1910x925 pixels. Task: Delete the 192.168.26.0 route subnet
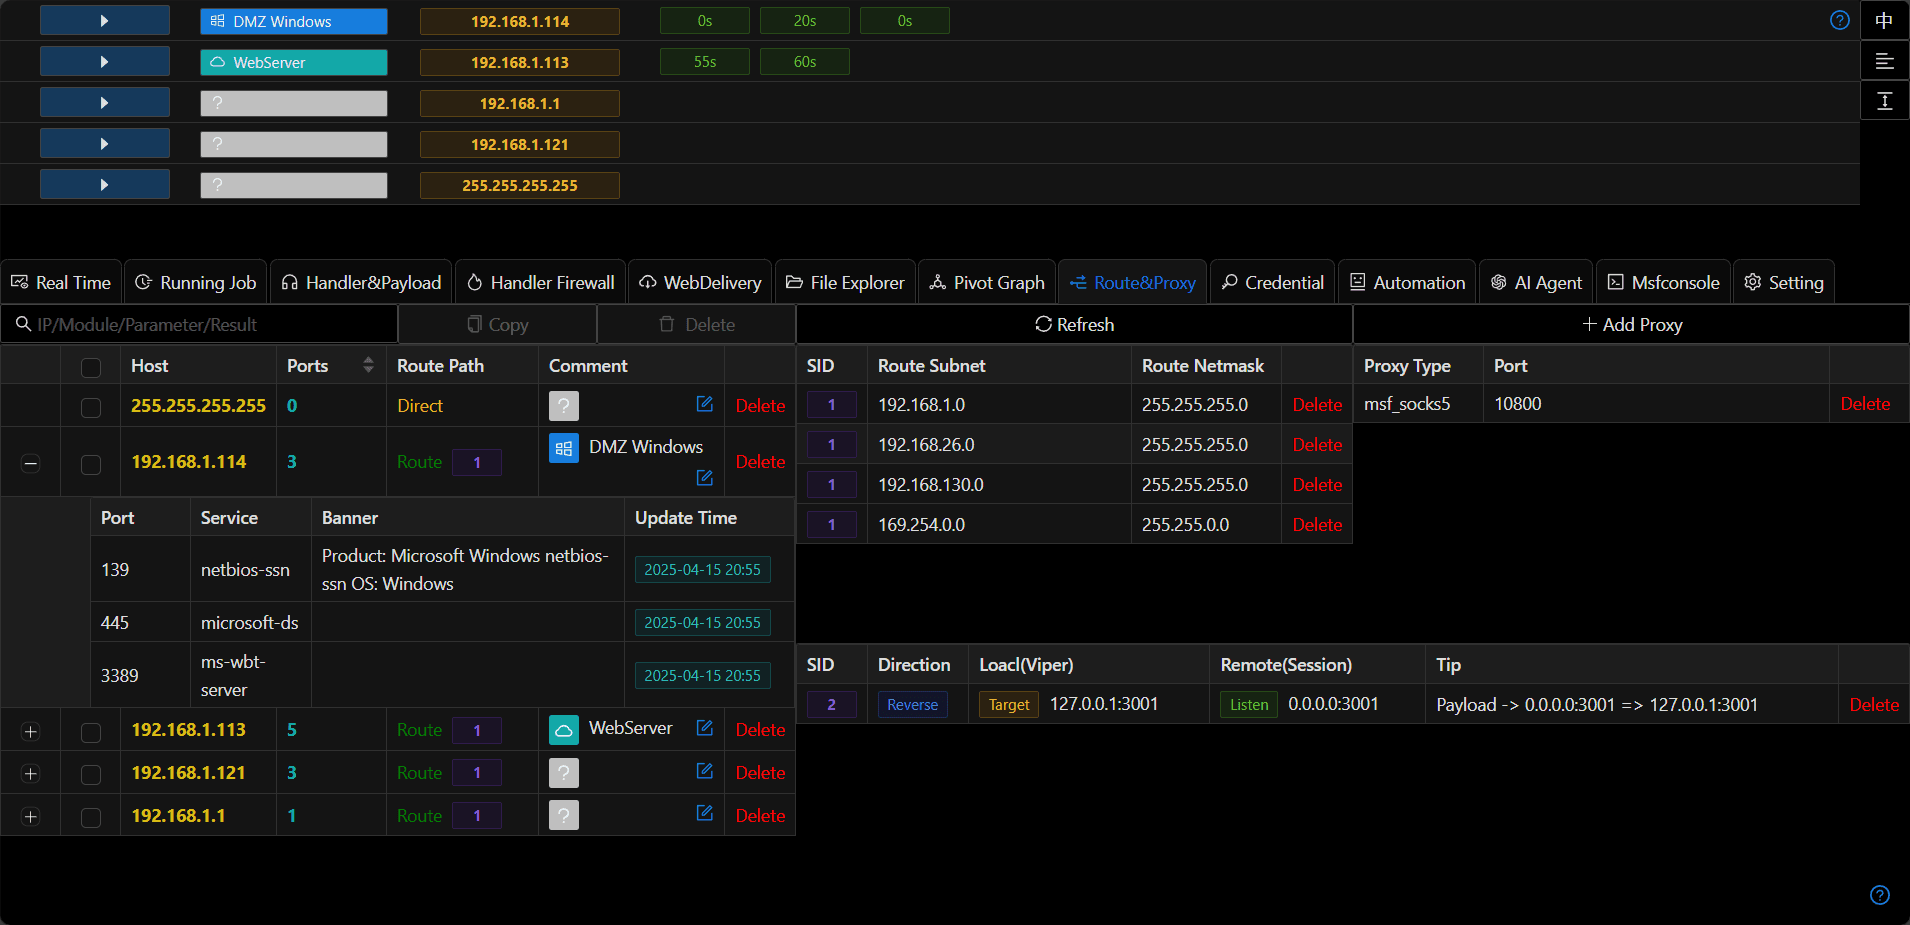[x=1317, y=445]
